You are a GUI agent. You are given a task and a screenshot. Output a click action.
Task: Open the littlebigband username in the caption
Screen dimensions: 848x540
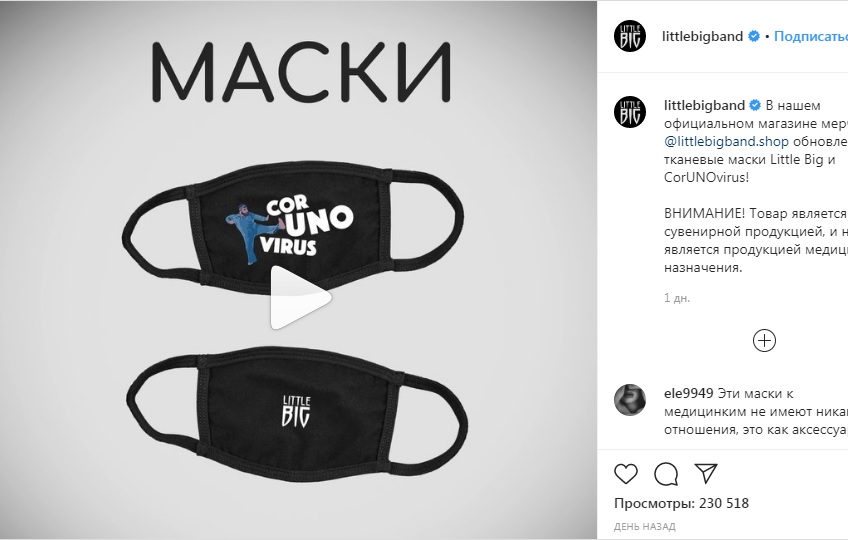704,105
